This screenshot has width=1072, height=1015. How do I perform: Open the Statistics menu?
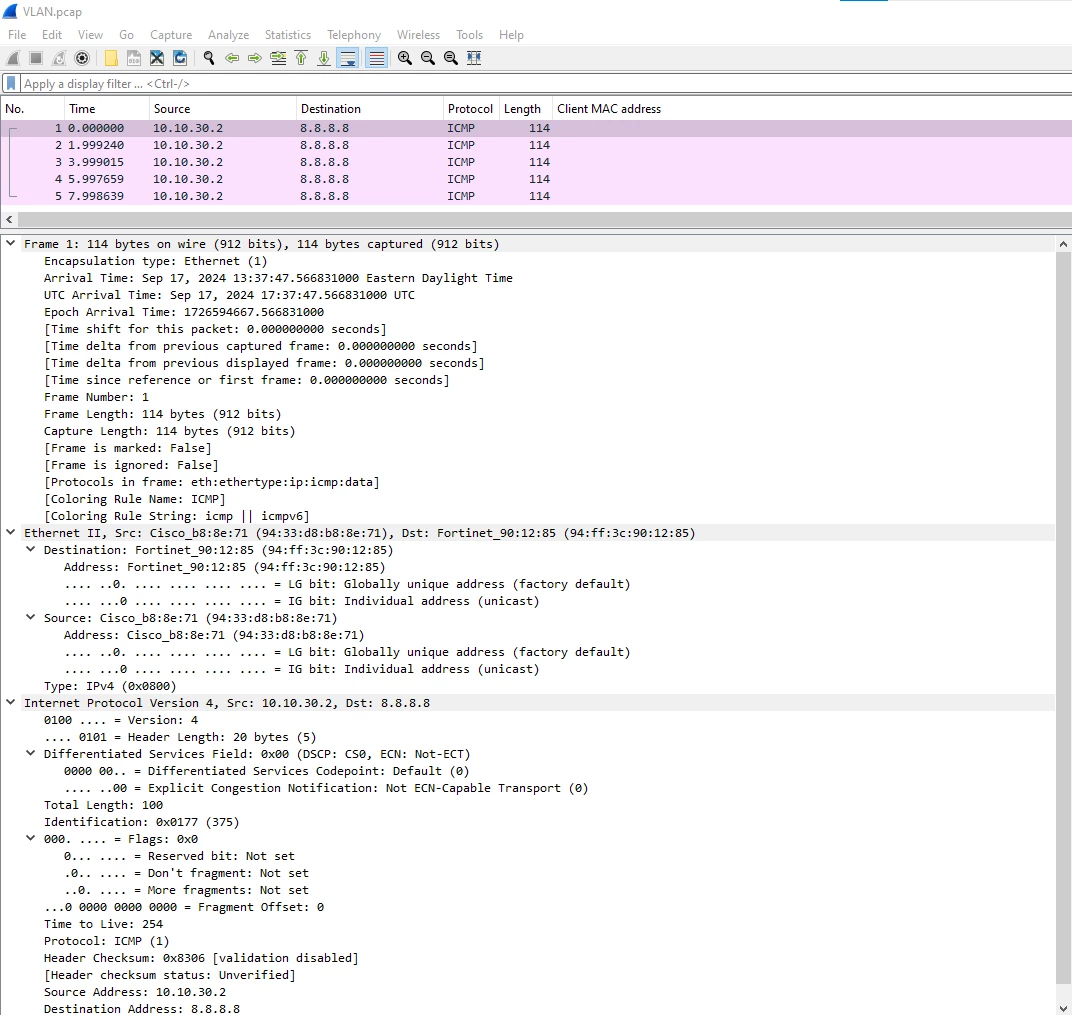tap(288, 35)
